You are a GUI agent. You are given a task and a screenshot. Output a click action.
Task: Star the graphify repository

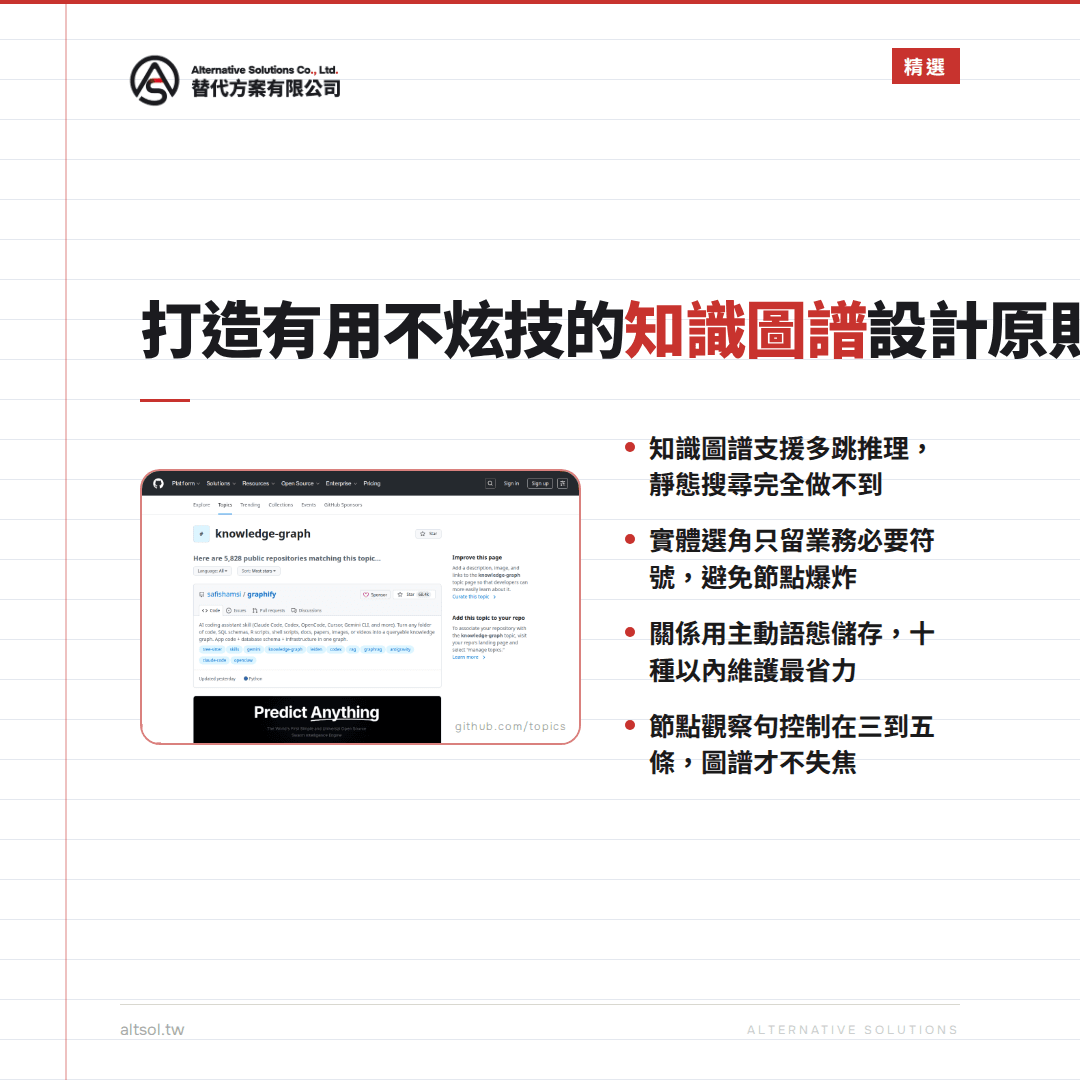click(413, 594)
